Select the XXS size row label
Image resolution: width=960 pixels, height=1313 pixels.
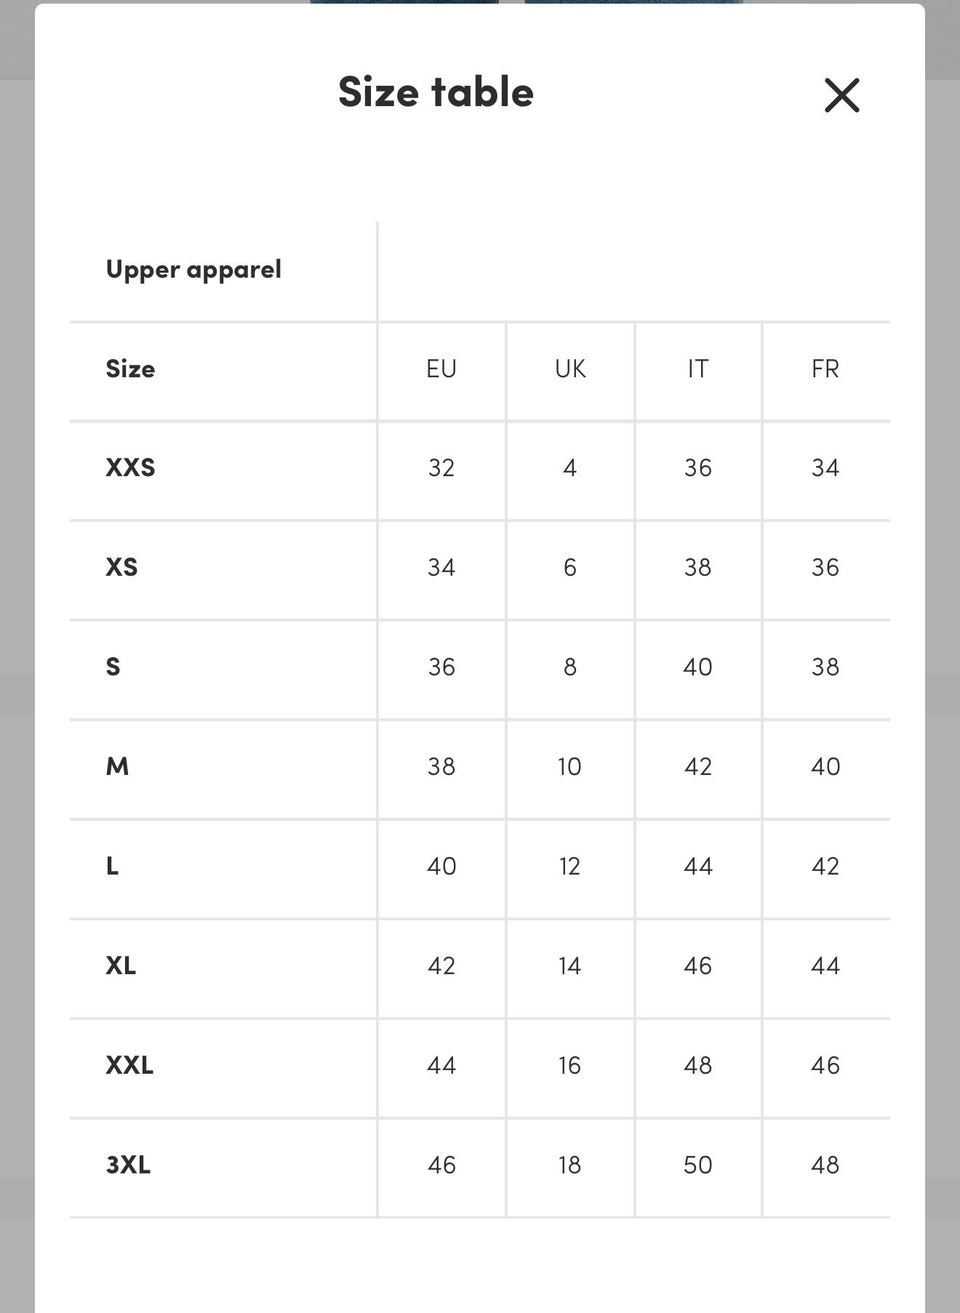(131, 468)
